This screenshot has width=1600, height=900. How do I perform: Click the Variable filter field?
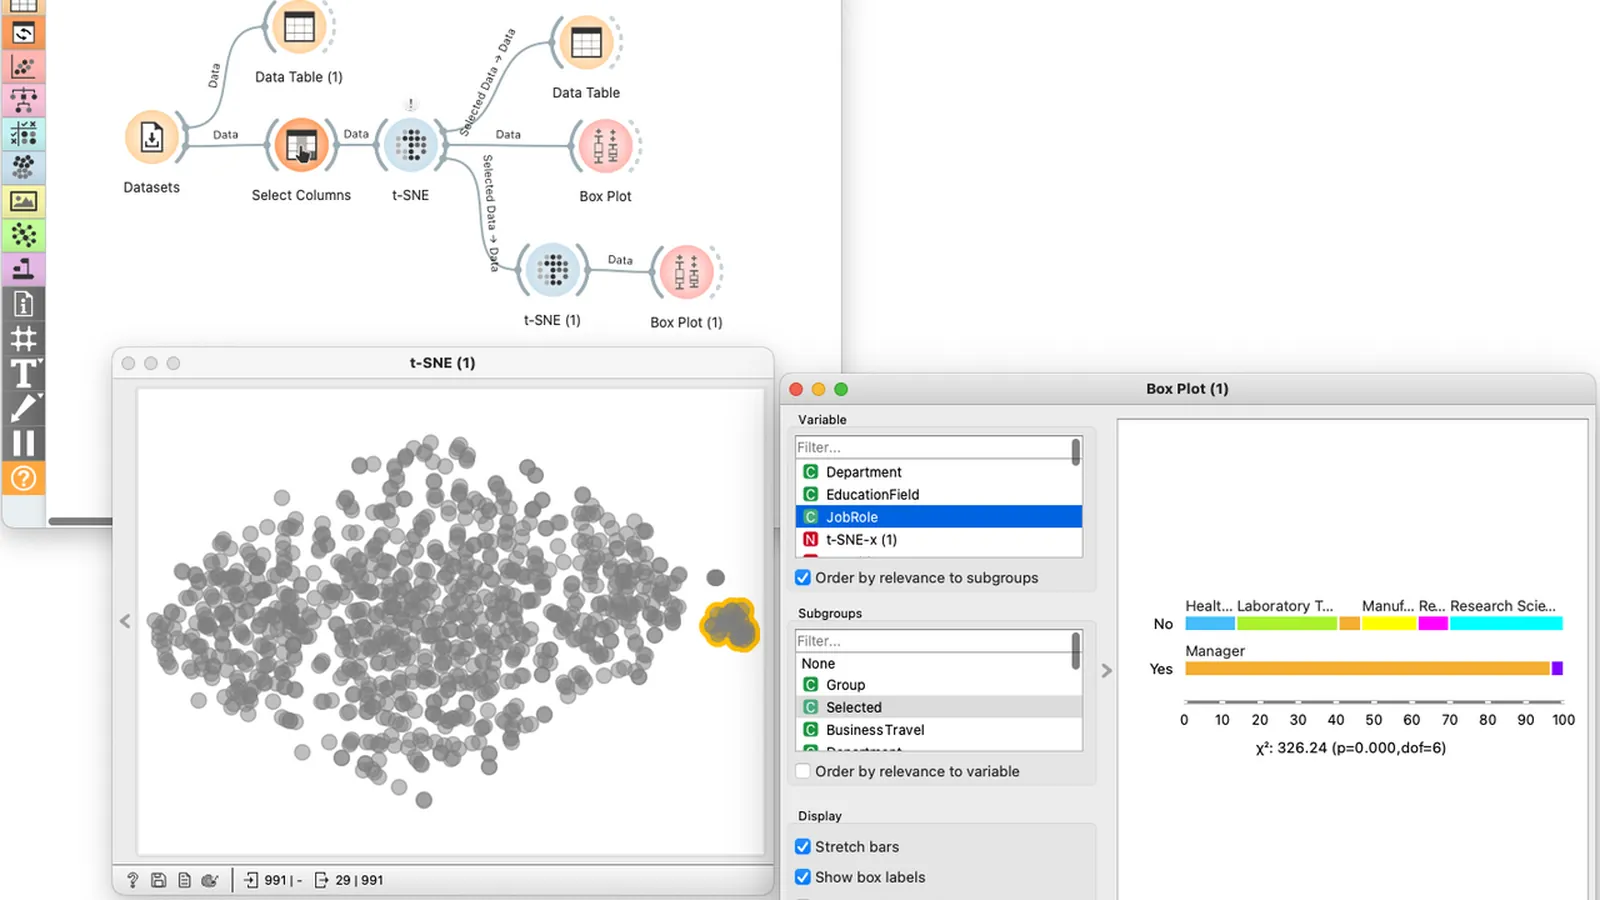pyautogui.click(x=932, y=447)
